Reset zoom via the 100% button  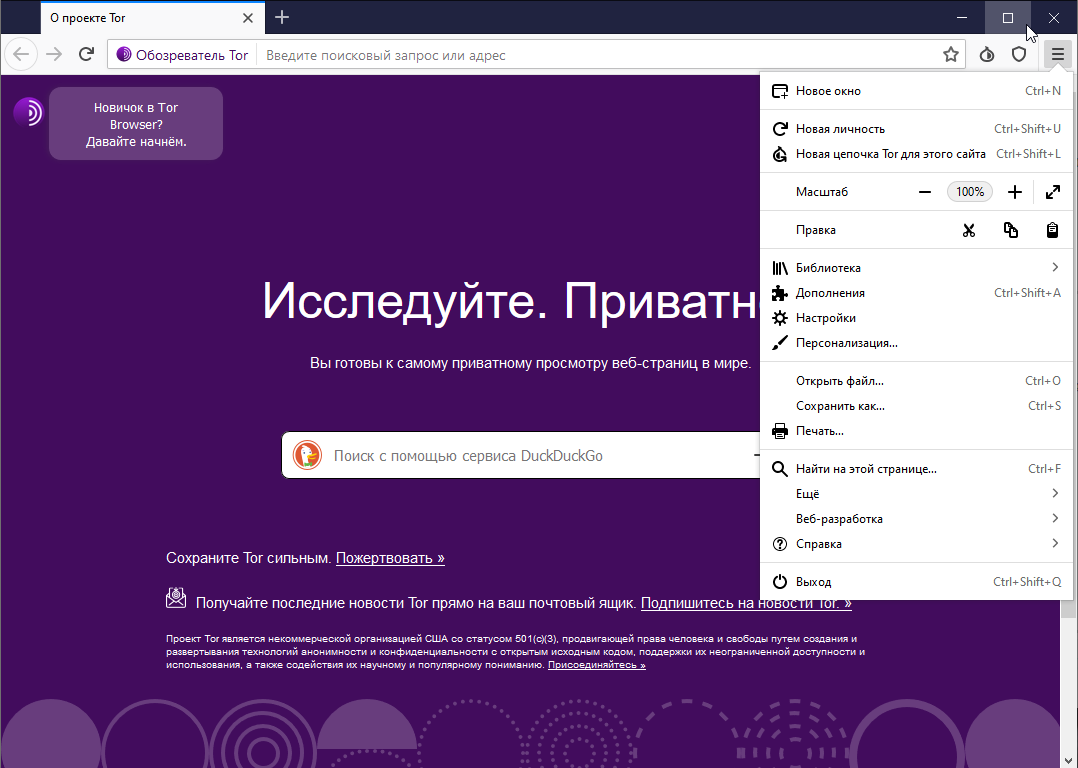click(x=969, y=192)
